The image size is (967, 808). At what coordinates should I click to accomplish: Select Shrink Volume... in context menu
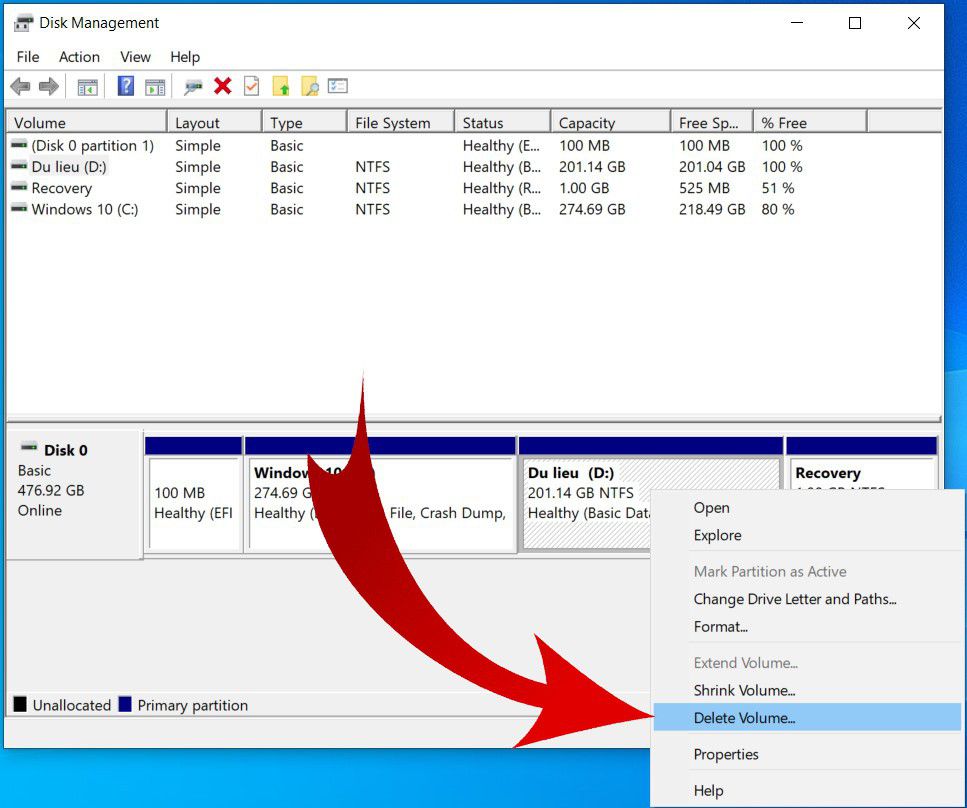click(744, 690)
